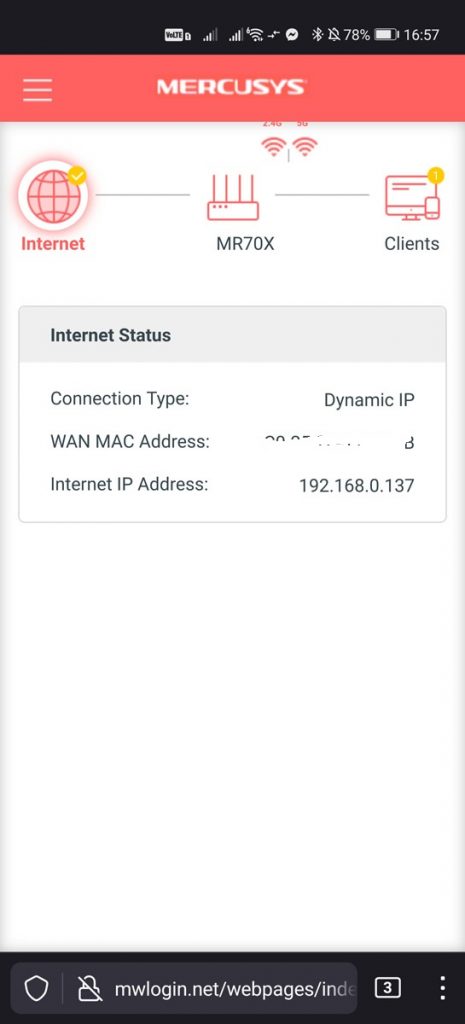This screenshot has width=465, height=1024.
Task: Tap the insecure connection lock icon
Action: [89, 989]
